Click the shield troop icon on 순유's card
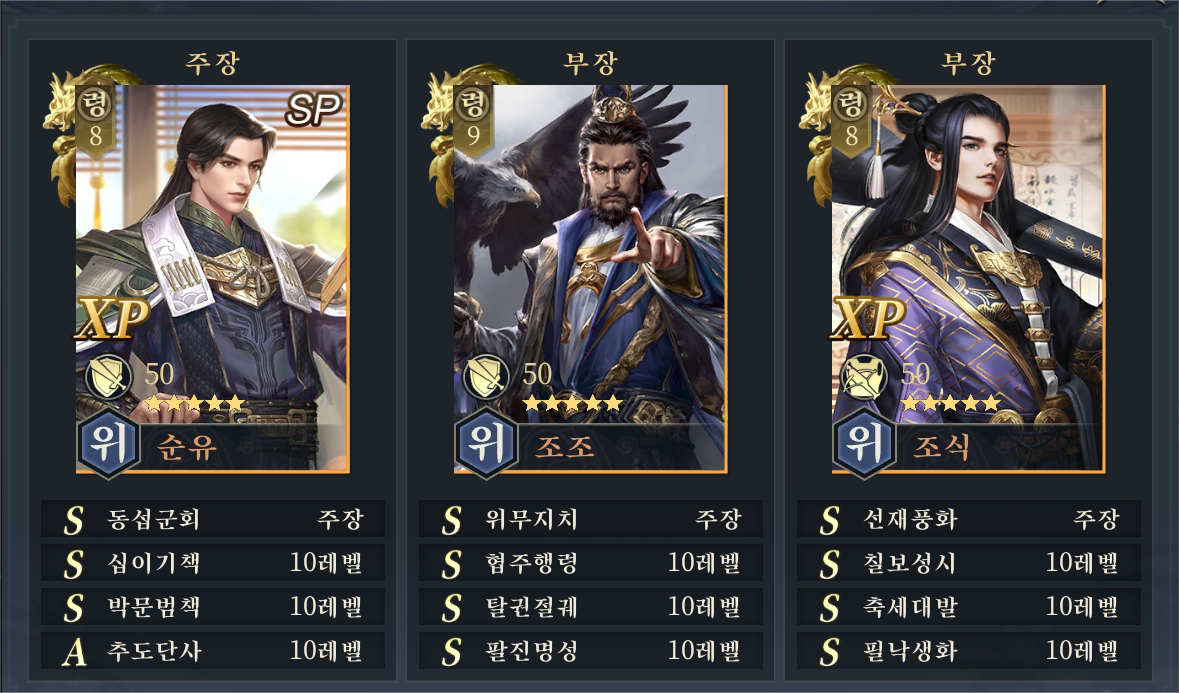 (x=109, y=376)
